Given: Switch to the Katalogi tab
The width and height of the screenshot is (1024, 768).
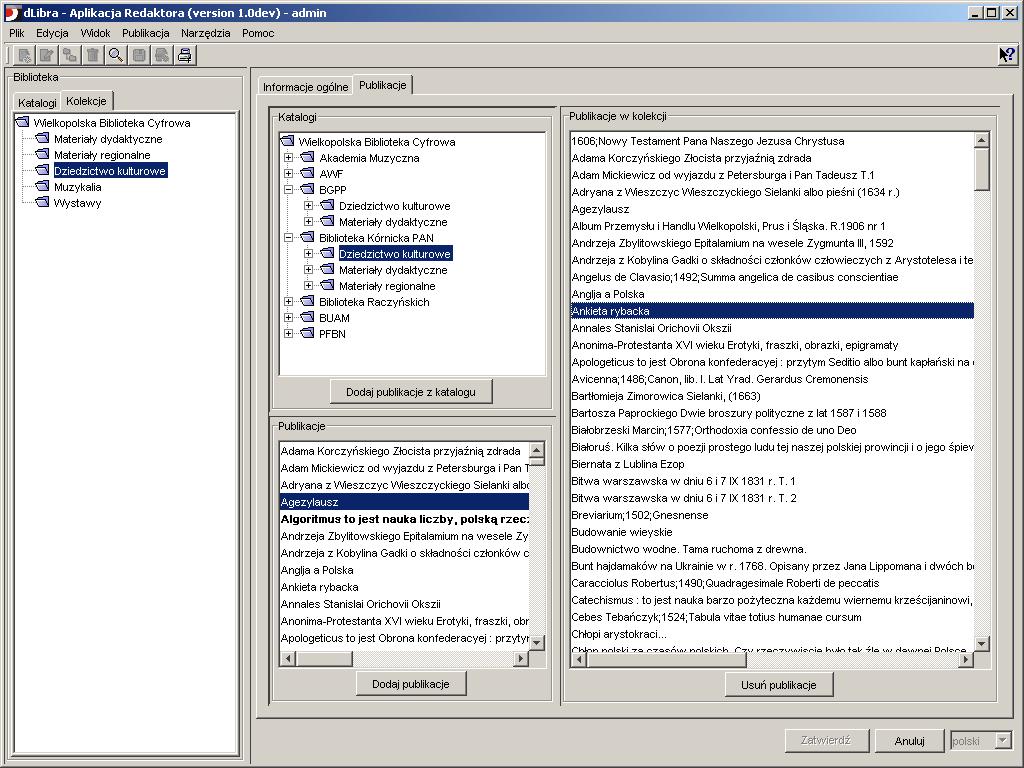Looking at the screenshot, I should (37, 103).
